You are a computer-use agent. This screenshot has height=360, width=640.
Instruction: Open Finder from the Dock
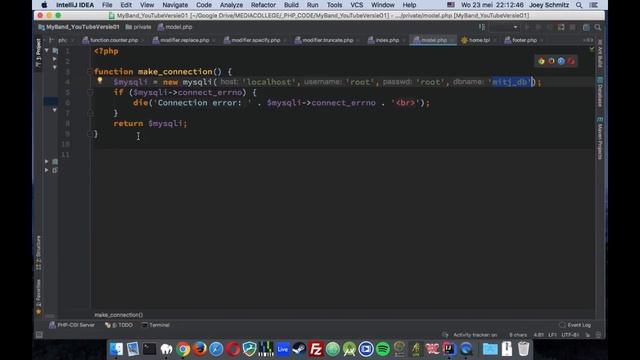click(x=116, y=349)
